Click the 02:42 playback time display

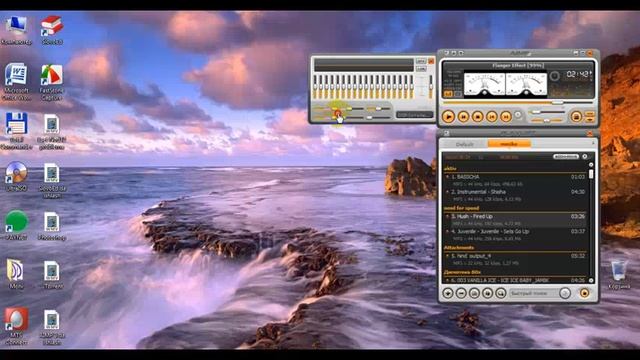pos(578,74)
